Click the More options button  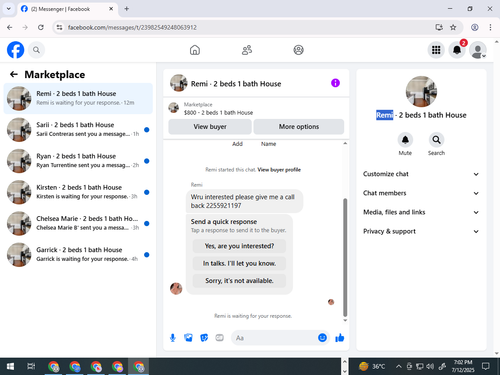click(299, 127)
